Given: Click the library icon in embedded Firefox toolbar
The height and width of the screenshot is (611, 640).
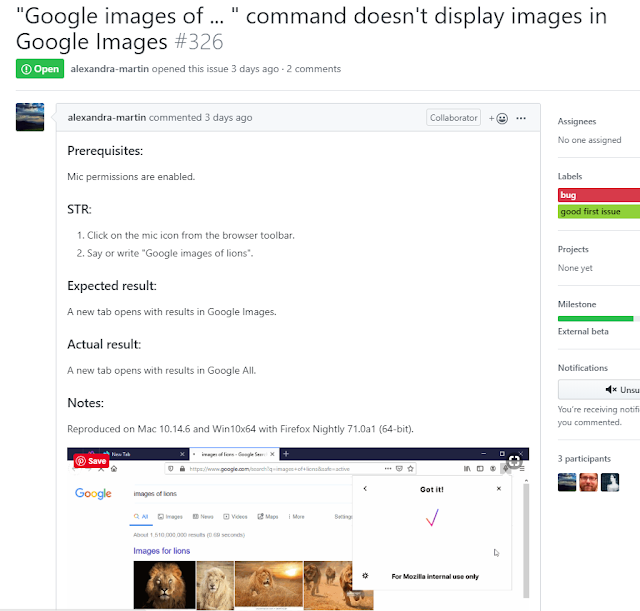Looking at the screenshot, I should pyautogui.click(x=467, y=469).
